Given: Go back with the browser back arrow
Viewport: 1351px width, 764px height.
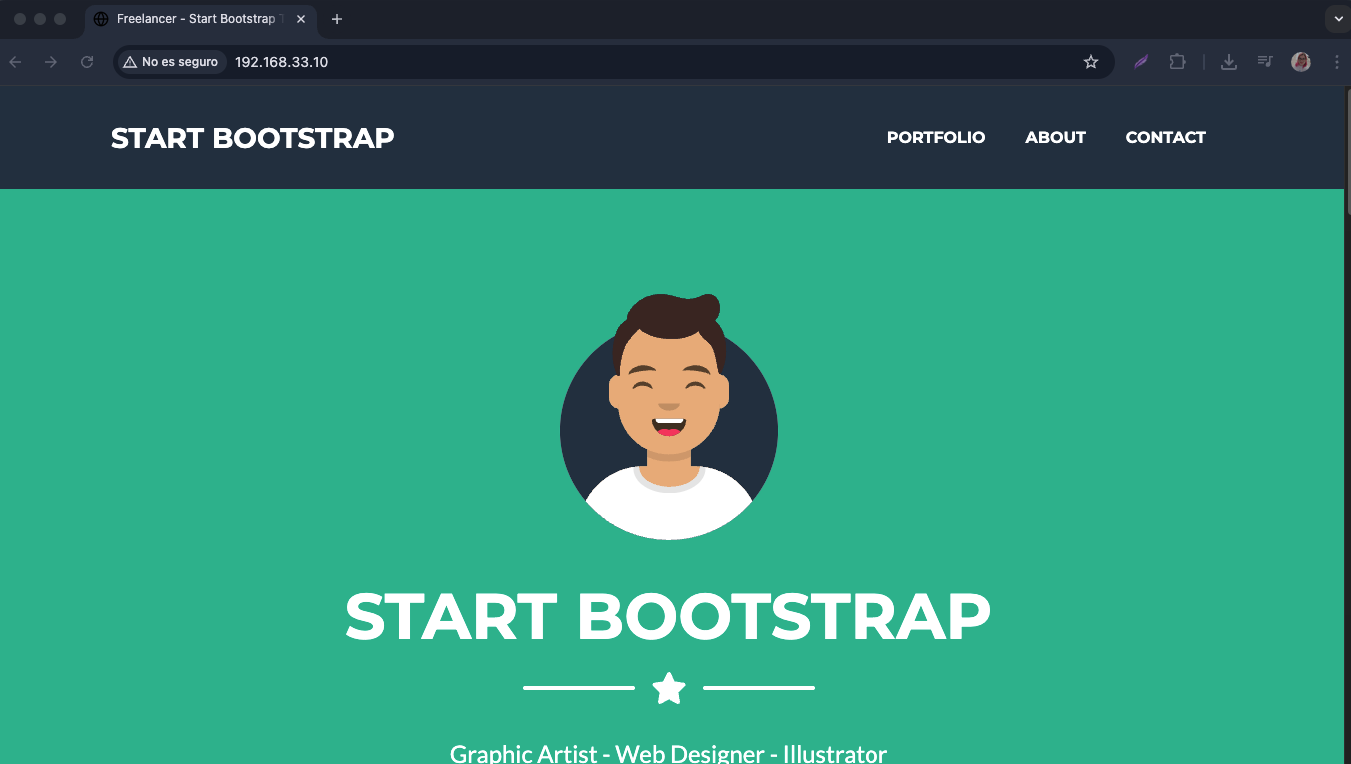Looking at the screenshot, I should [15, 62].
